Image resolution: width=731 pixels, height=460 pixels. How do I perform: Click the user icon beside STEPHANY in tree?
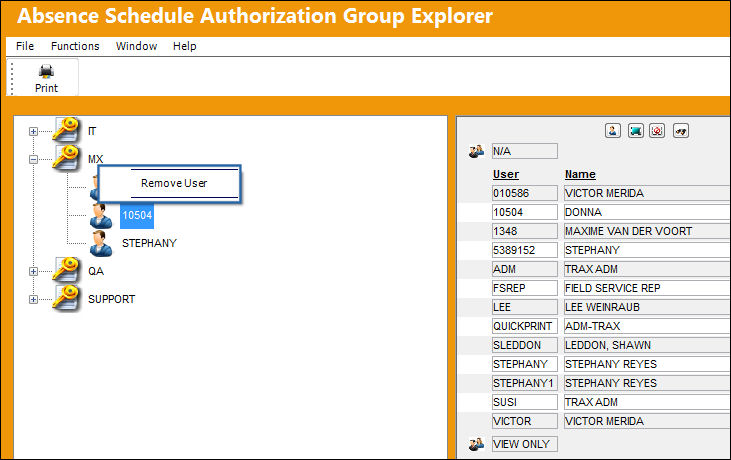tap(101, 243)
